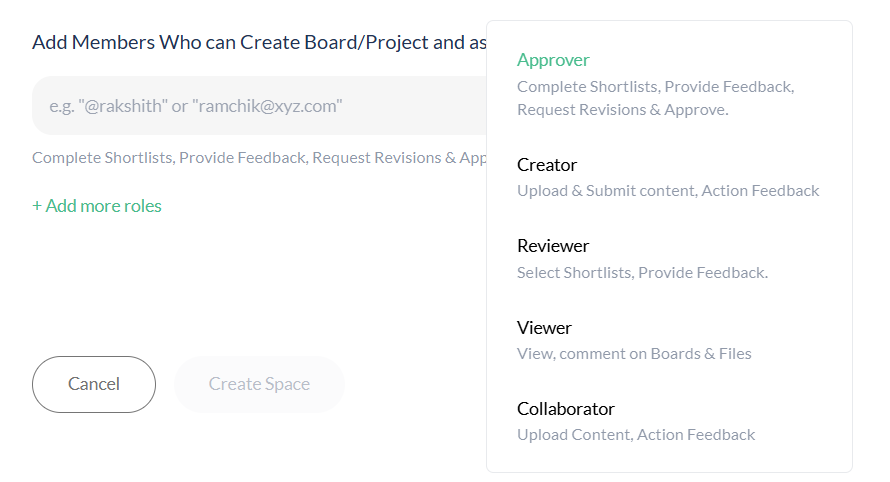
Task: Select the Approver role option
Action: pos(553,60)
